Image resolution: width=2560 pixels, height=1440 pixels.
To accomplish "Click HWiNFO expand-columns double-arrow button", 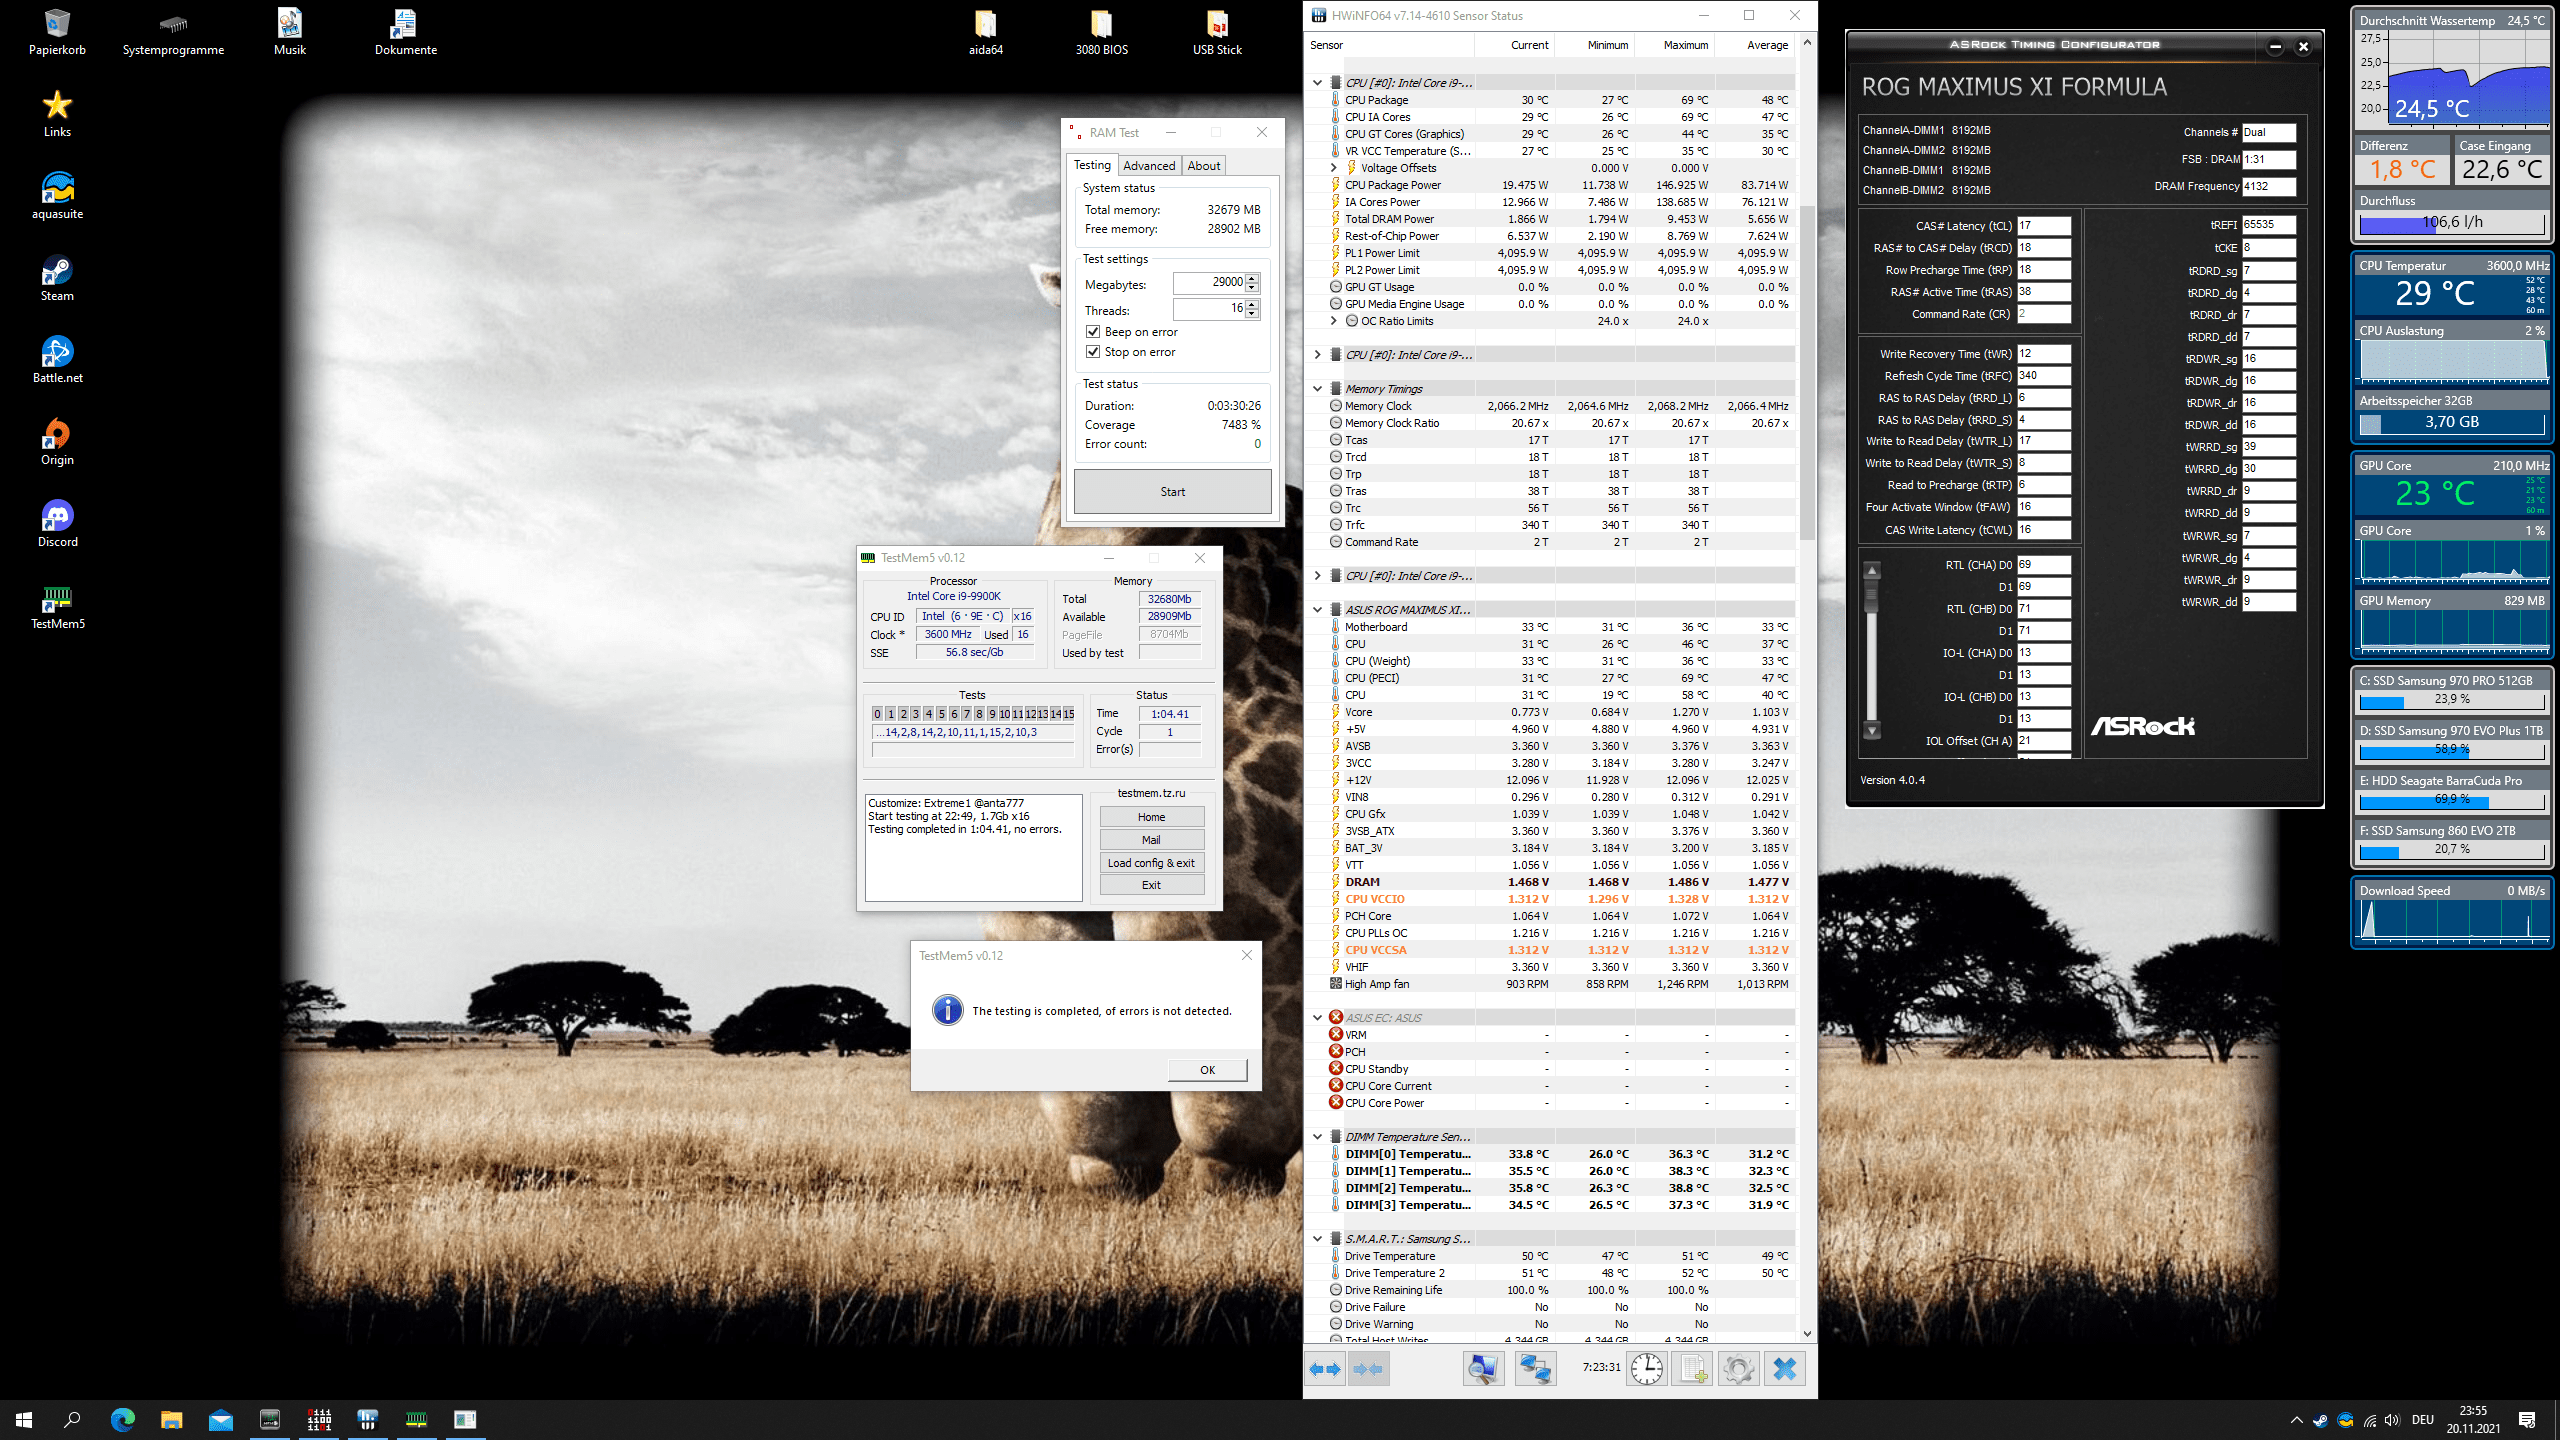I will [x=1325, y=1369].
